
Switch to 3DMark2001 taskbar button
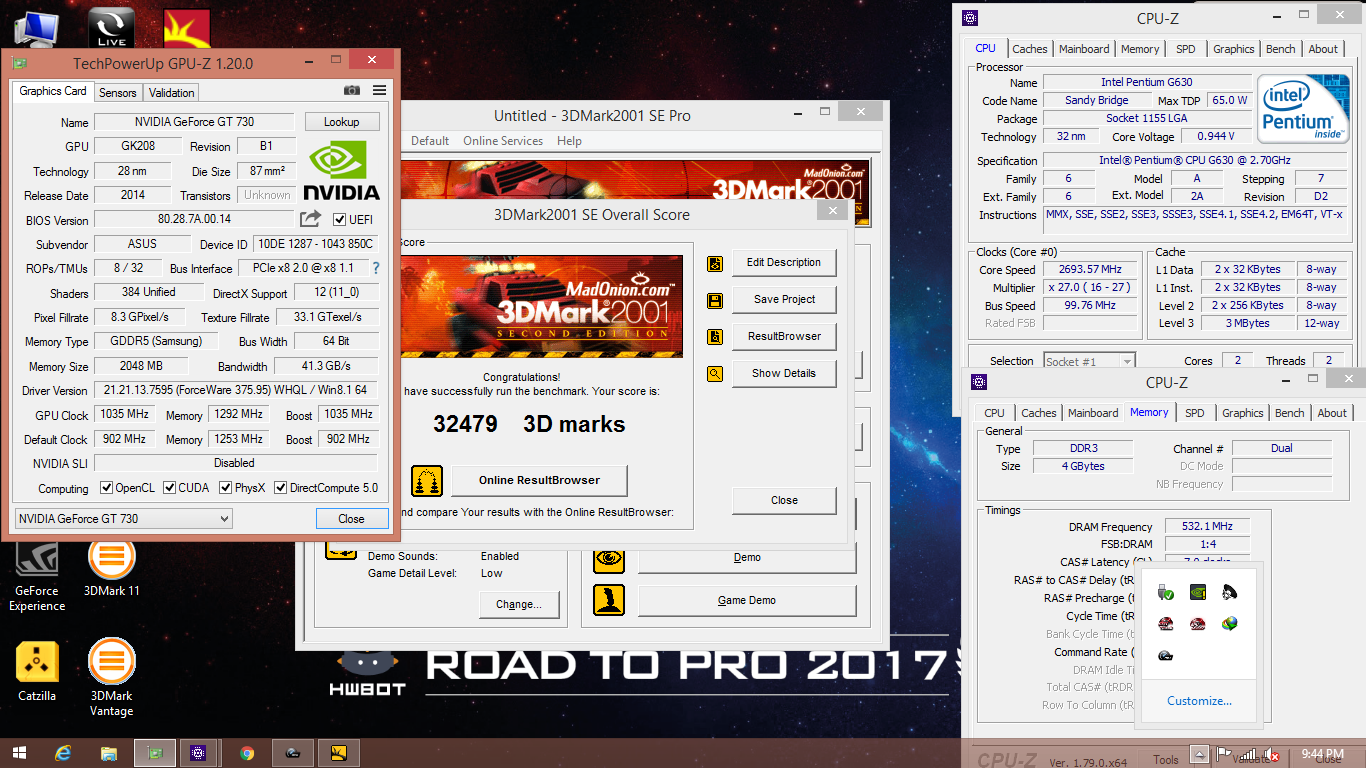[x=338, y=753]
